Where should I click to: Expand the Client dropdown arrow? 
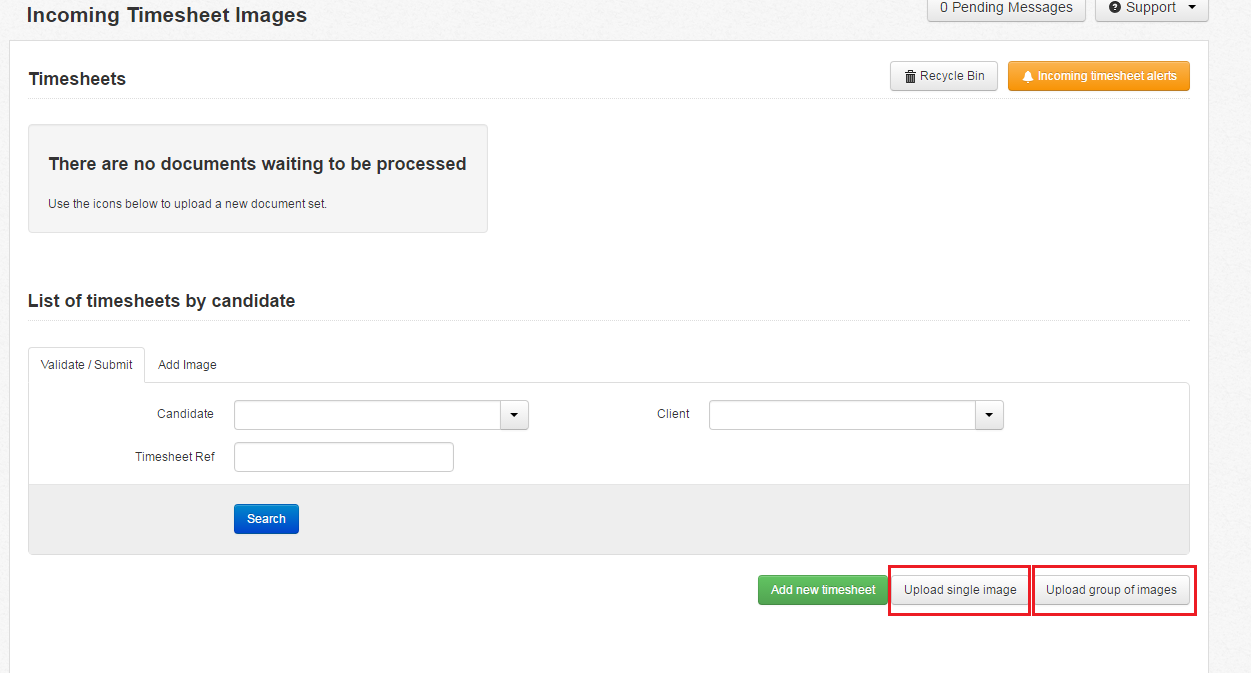(989, 415)
